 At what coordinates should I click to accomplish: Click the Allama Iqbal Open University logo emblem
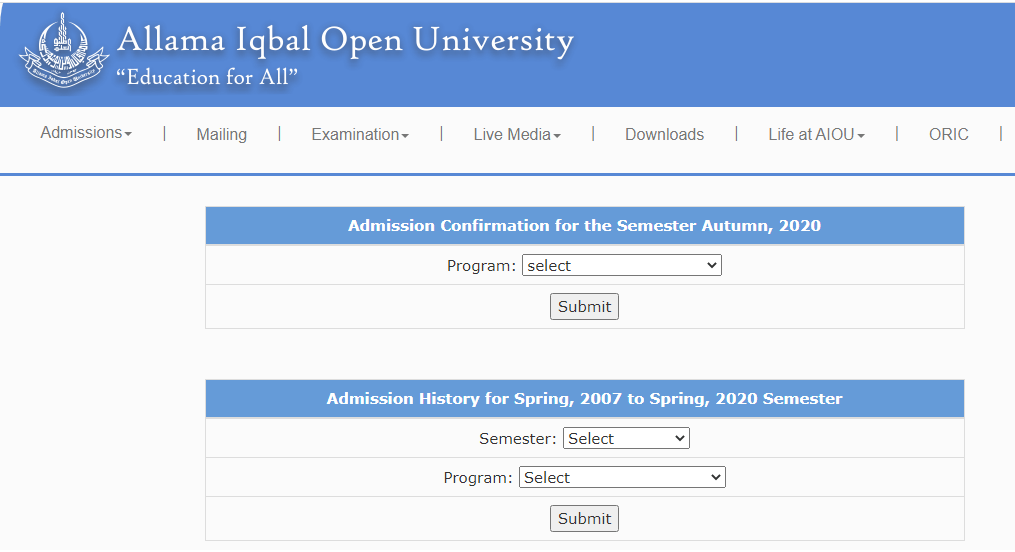[63, 50]
